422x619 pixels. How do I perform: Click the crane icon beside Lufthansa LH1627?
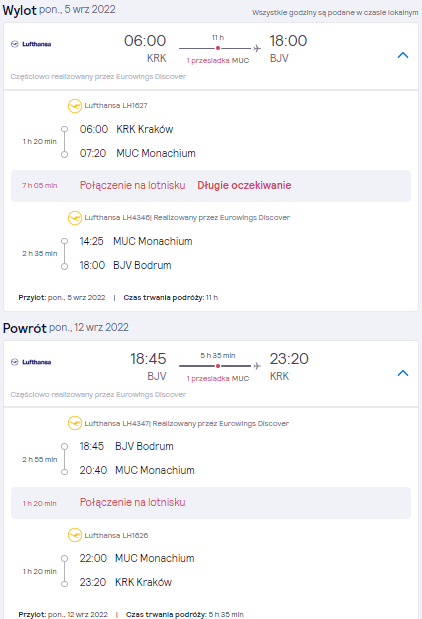coord(75,106)
